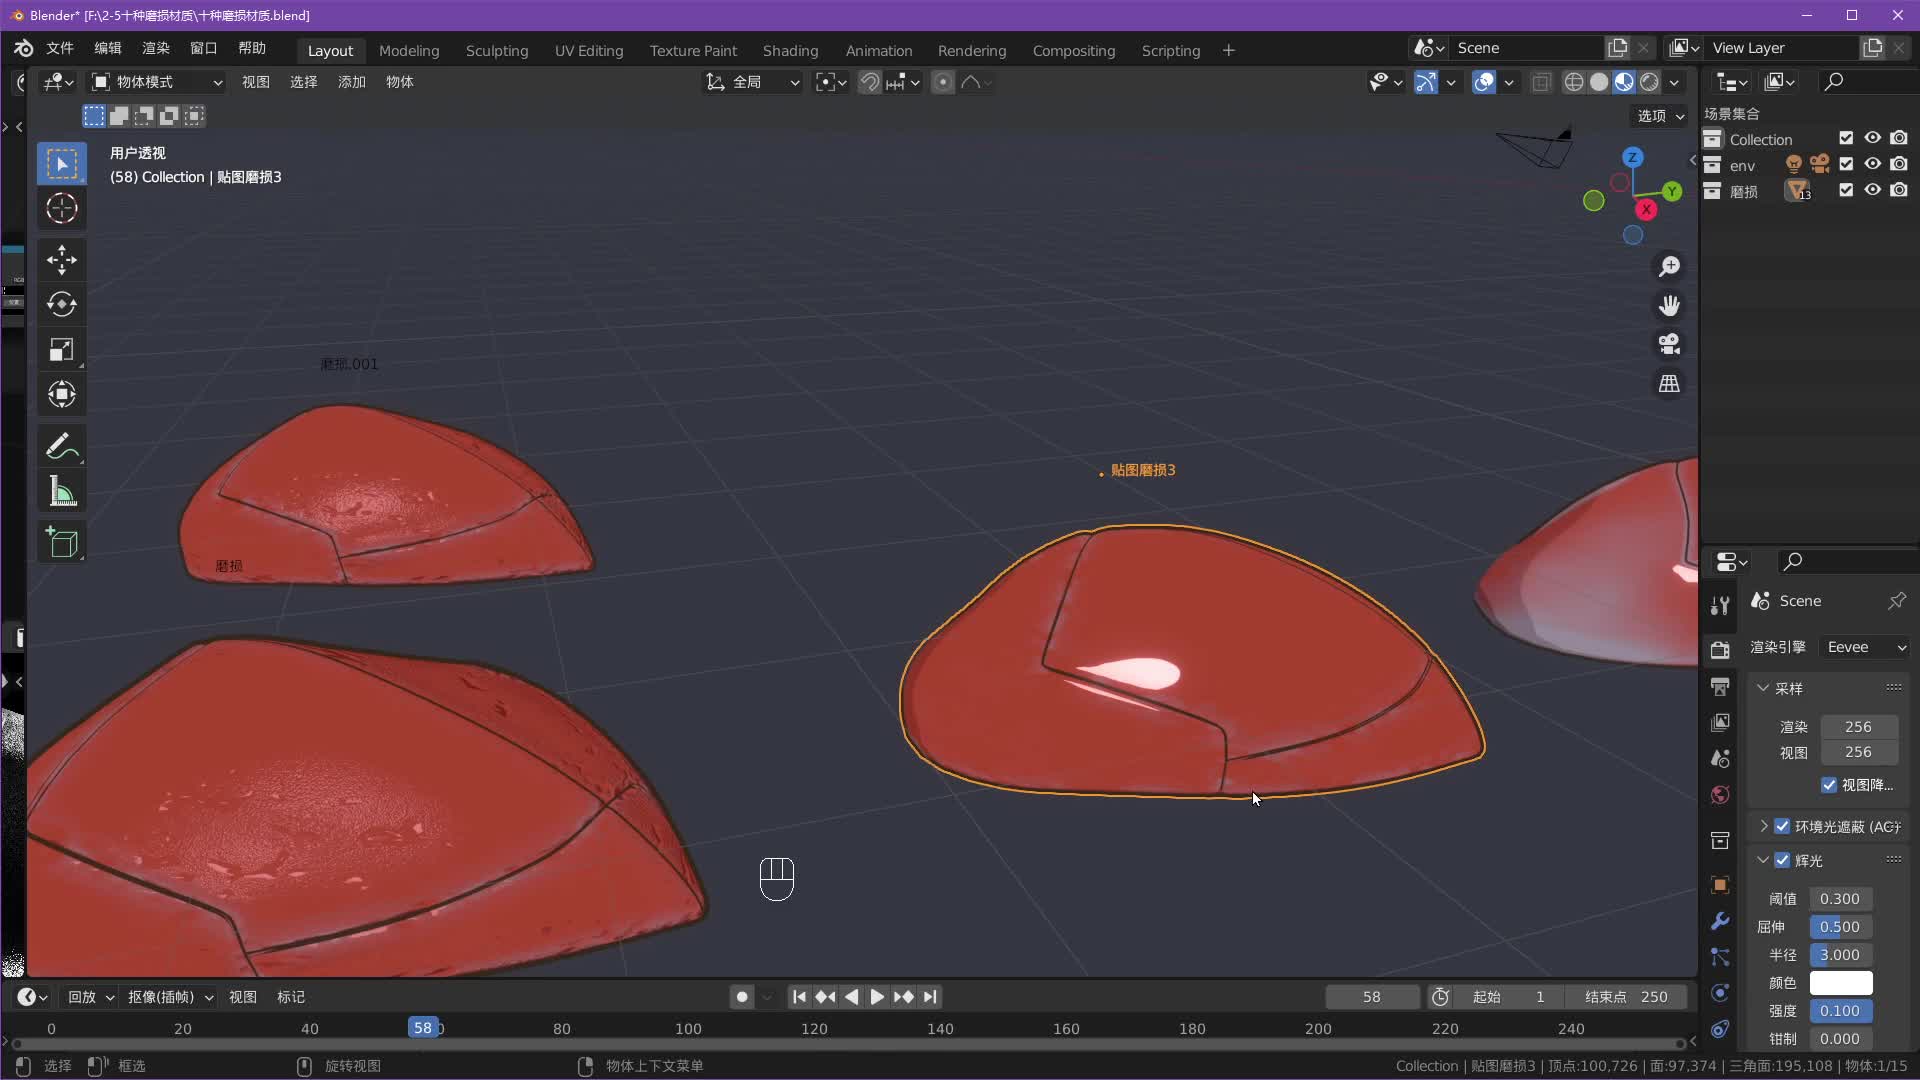Select the Add Cube tool
Screen dimensions: 1920x1080
pos(62,543)
